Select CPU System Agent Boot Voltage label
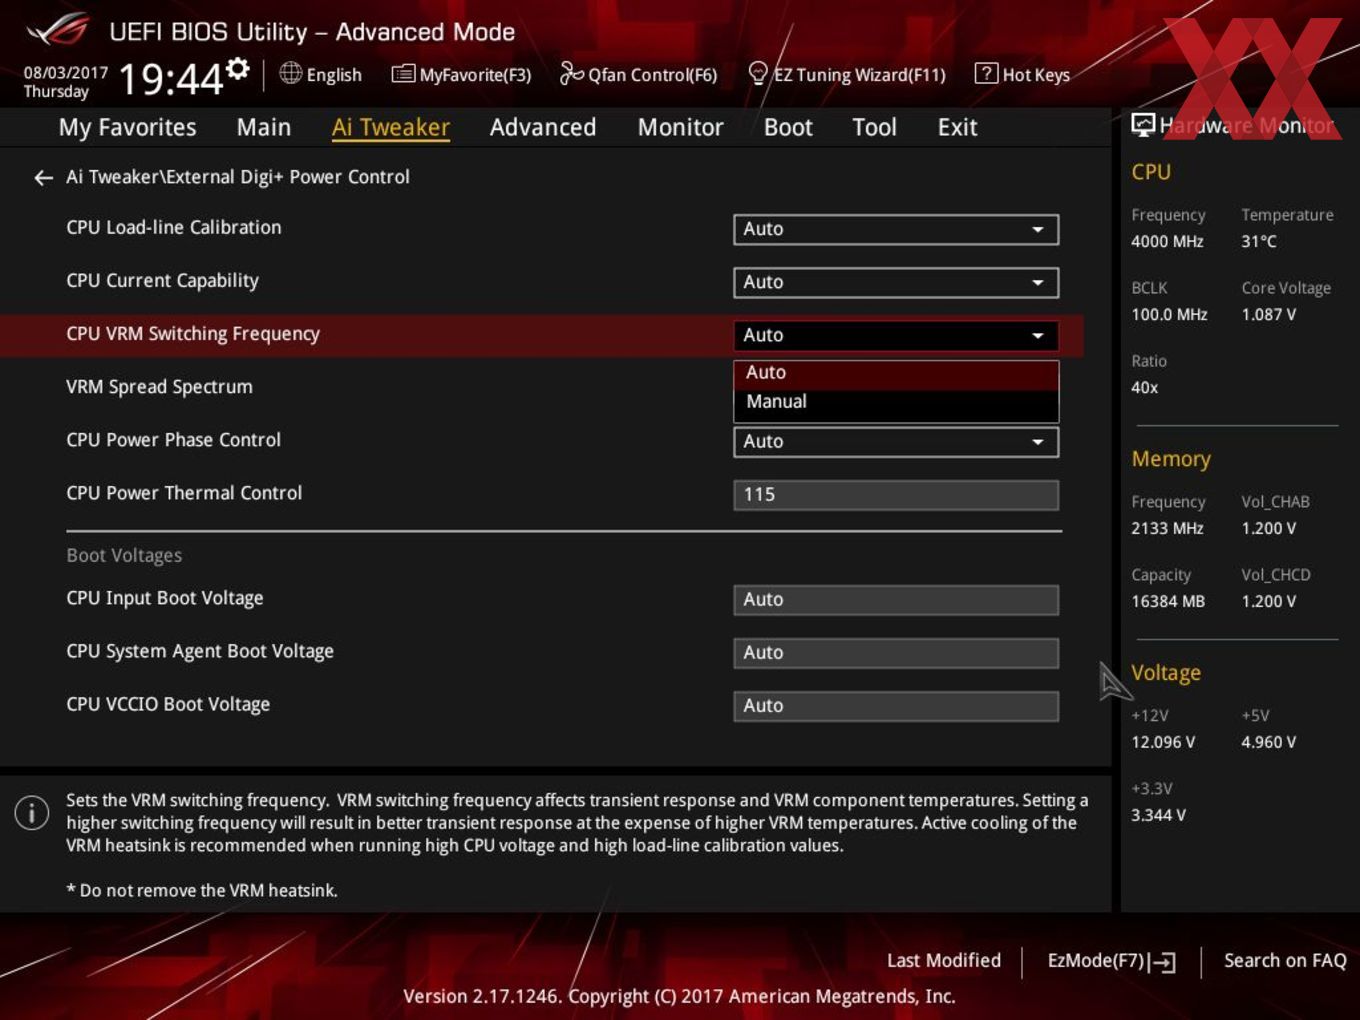Image resolution: width=1360 pixels, height=1020 pixels. pos(200,651)
